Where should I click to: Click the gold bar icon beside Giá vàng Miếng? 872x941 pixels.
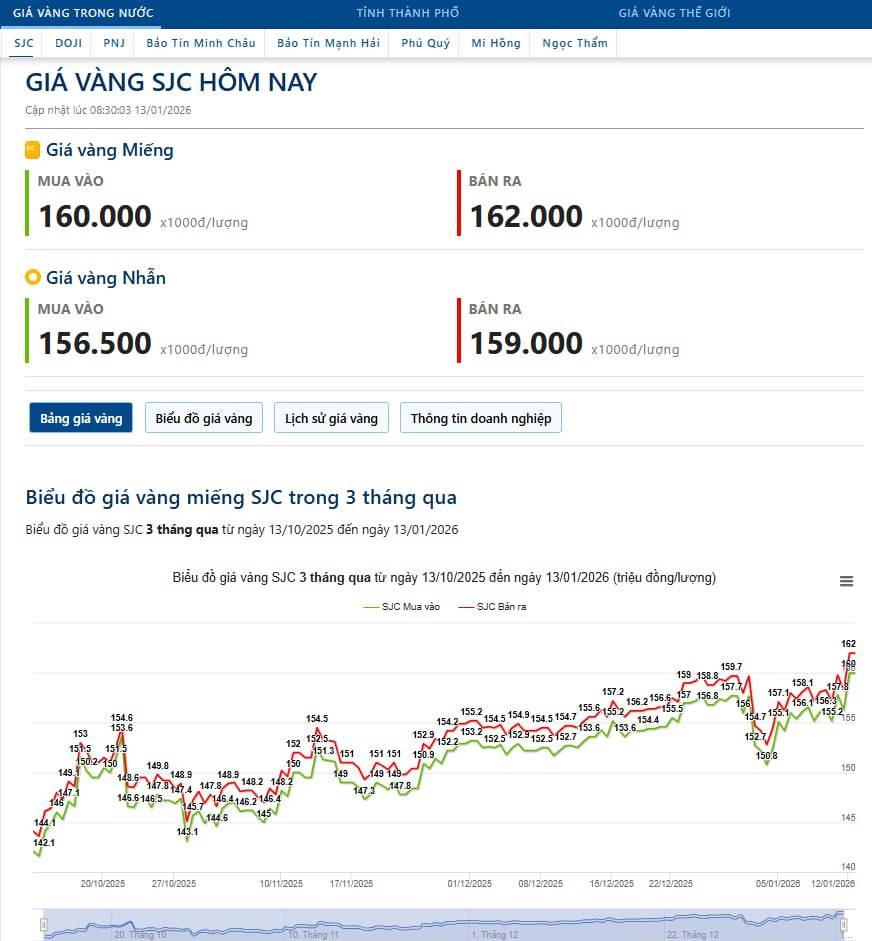pyautogui.click(x=32, y=150)
